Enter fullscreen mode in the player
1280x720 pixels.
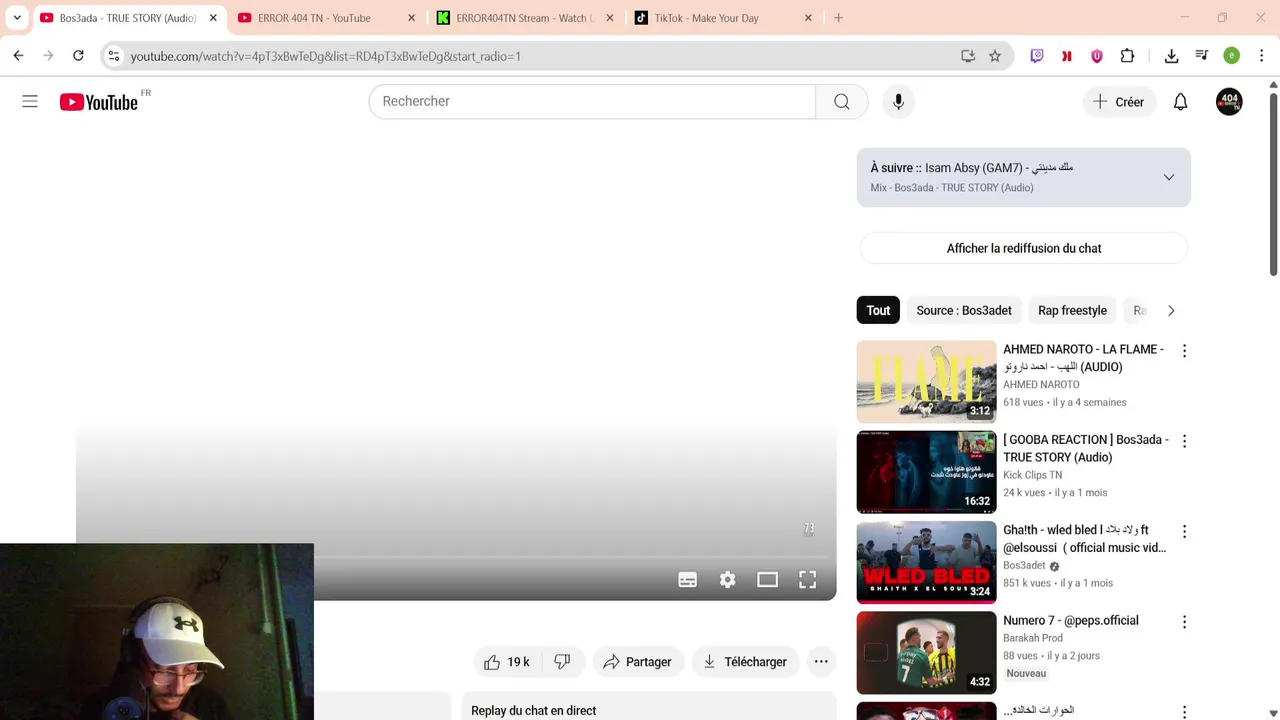coord(808,580)
